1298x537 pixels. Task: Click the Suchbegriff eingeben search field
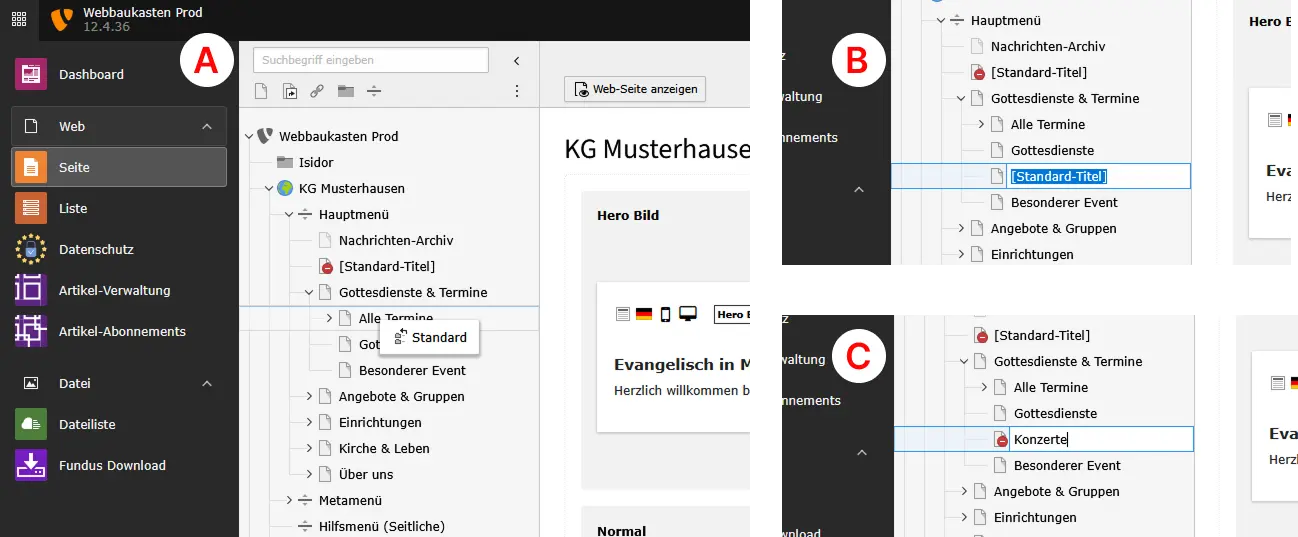click(x=370, y=60)
